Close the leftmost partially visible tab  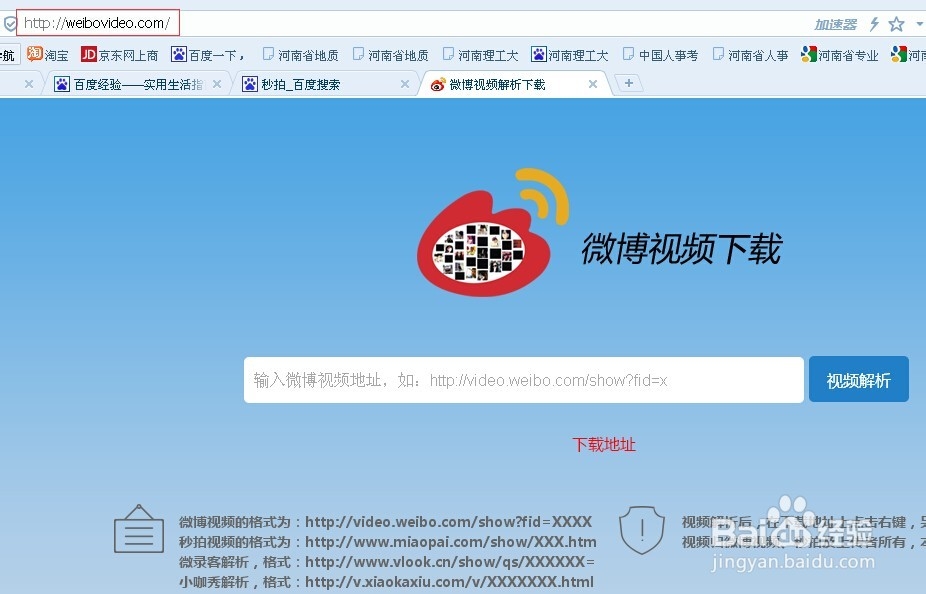(x=28, y=84)
